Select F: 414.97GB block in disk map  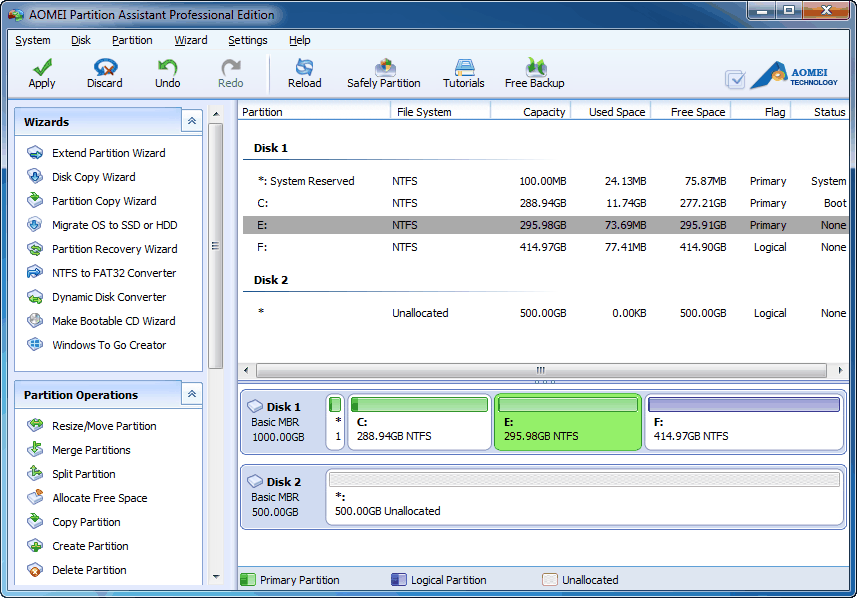[x=745, y=423]
